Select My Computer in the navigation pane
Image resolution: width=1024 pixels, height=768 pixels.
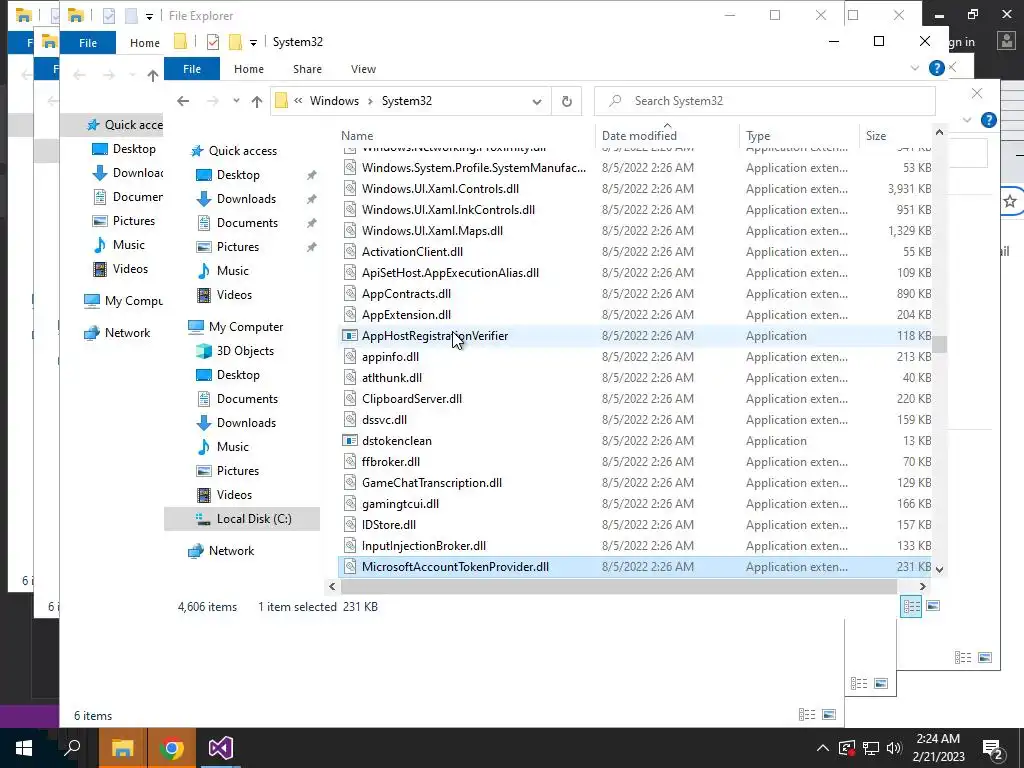tap(246, 327)
